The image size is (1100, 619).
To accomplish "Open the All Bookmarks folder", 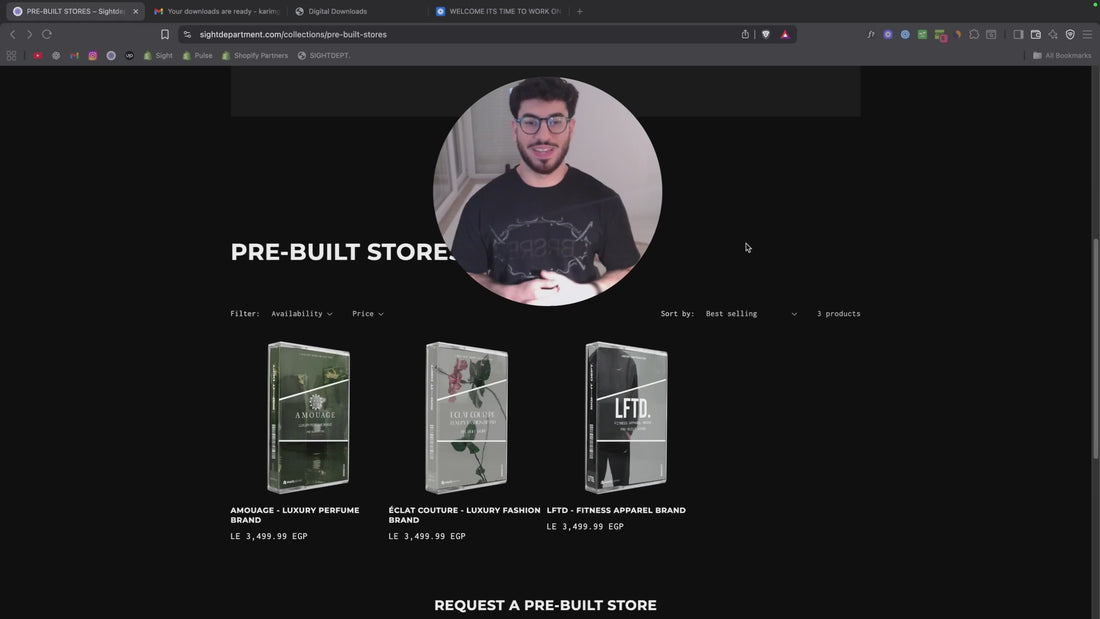I will (1062, 56).
